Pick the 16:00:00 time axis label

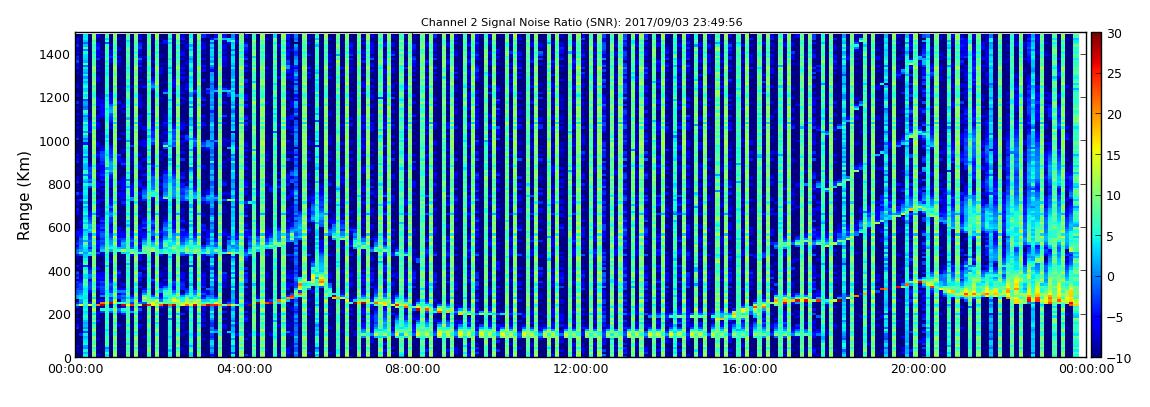click(748, 370)
